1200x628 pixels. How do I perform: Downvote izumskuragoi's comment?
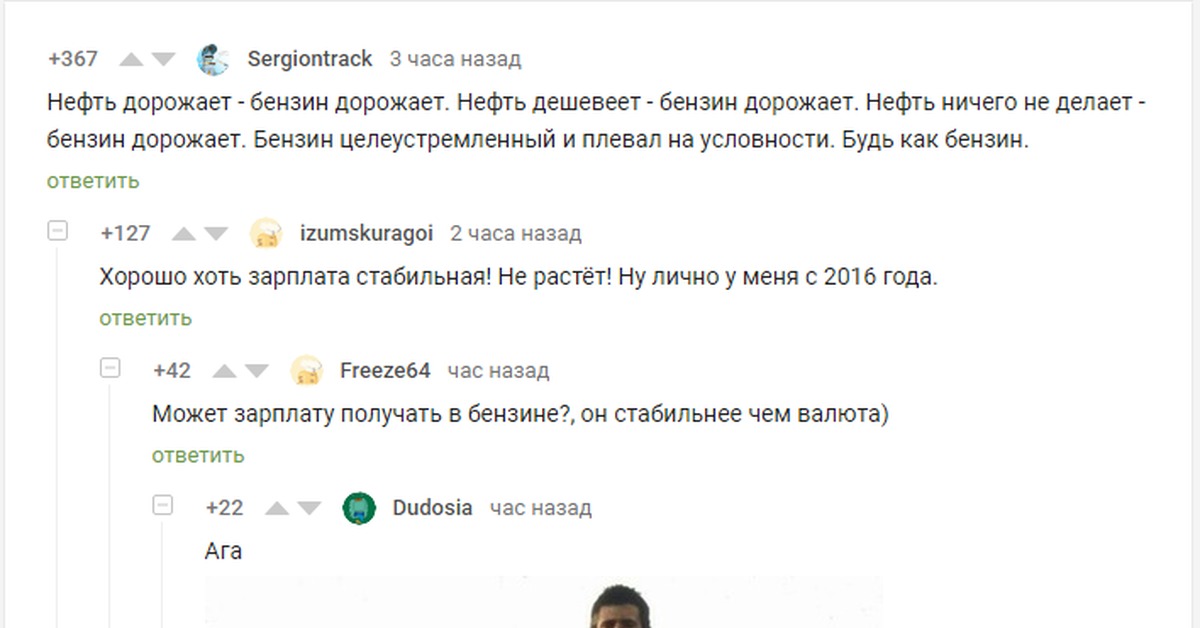point(216,235)
